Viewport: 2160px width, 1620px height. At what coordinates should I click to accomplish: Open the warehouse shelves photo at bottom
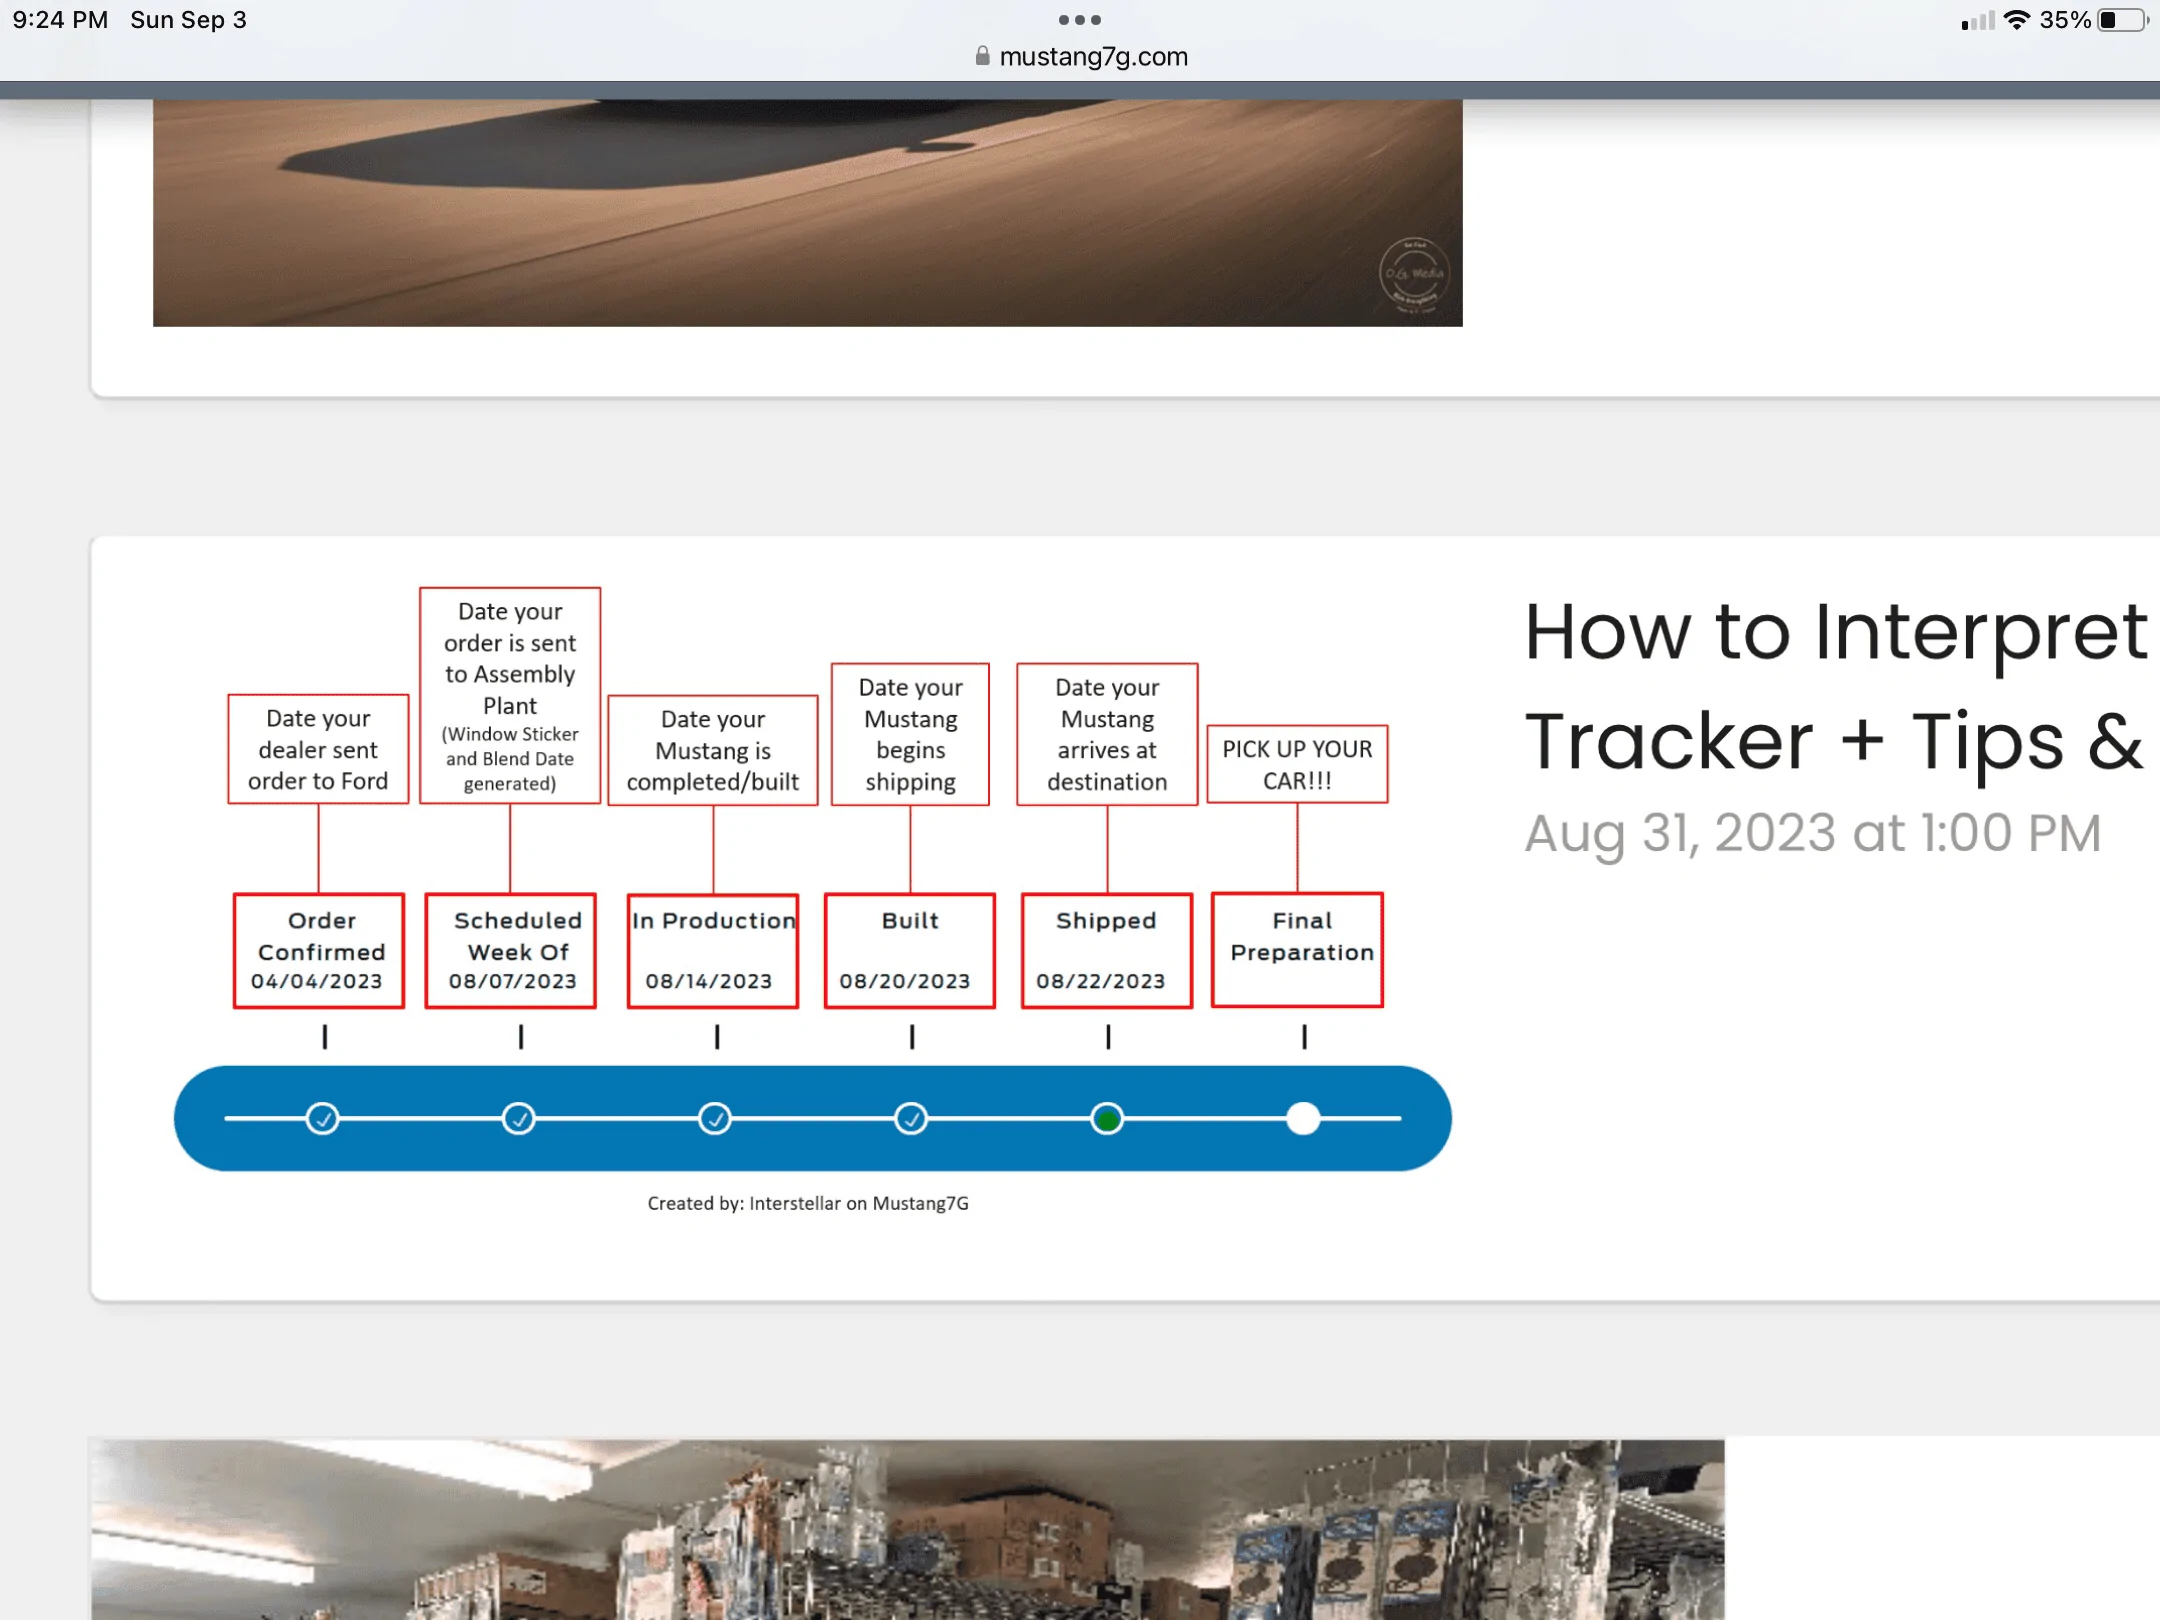point(907,1529)
